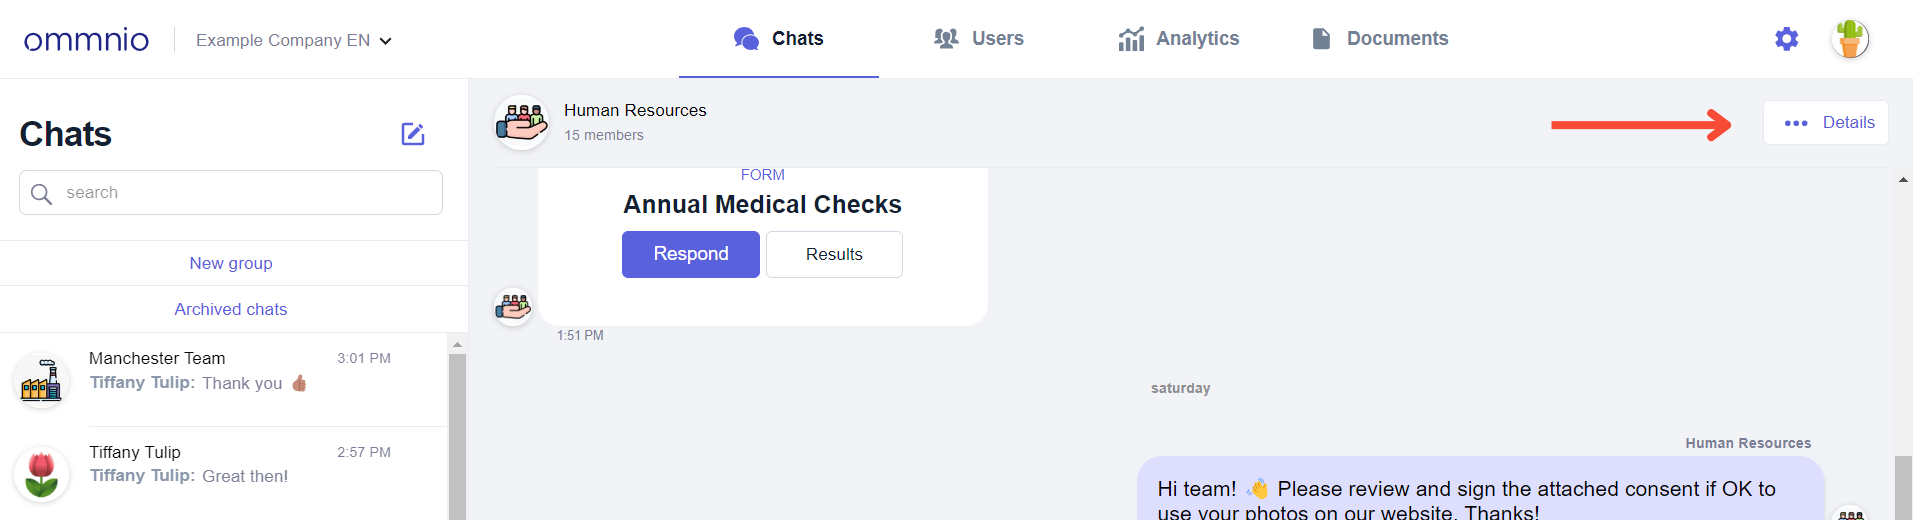The width and height of the screenshot is (1913, 520).
Task: Click the Manchester Team factory avatar
Action: 42,381
